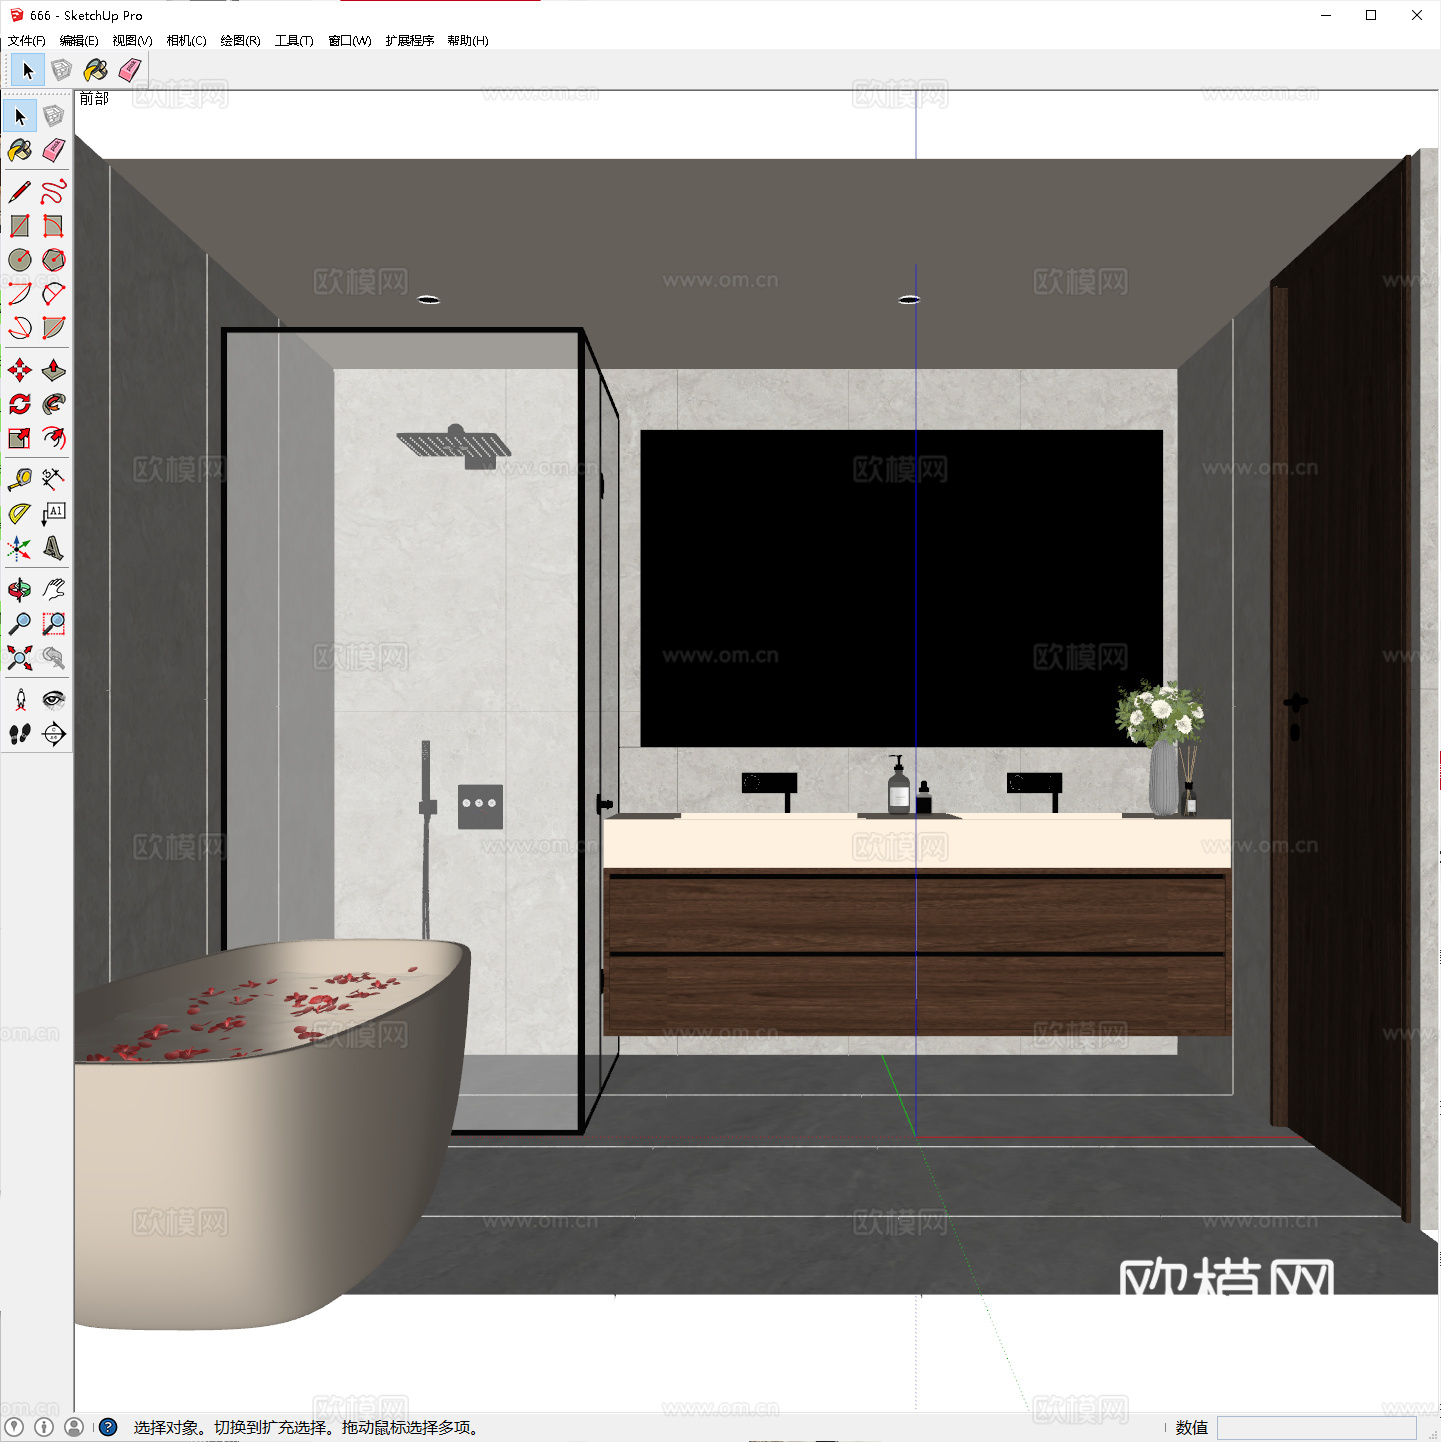
Task: Select the Rectangle tool
Action: [x=20, y=225]
